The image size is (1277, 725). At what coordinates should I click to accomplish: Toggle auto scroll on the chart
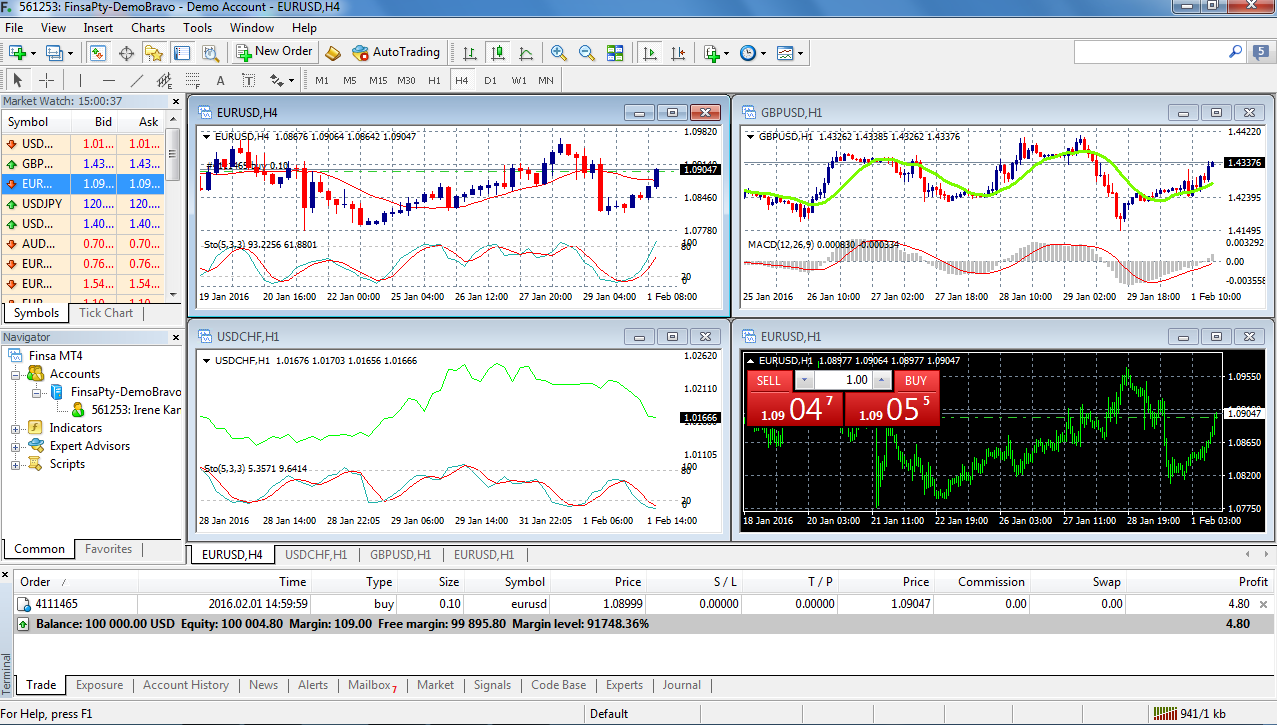tap(650, 53)
